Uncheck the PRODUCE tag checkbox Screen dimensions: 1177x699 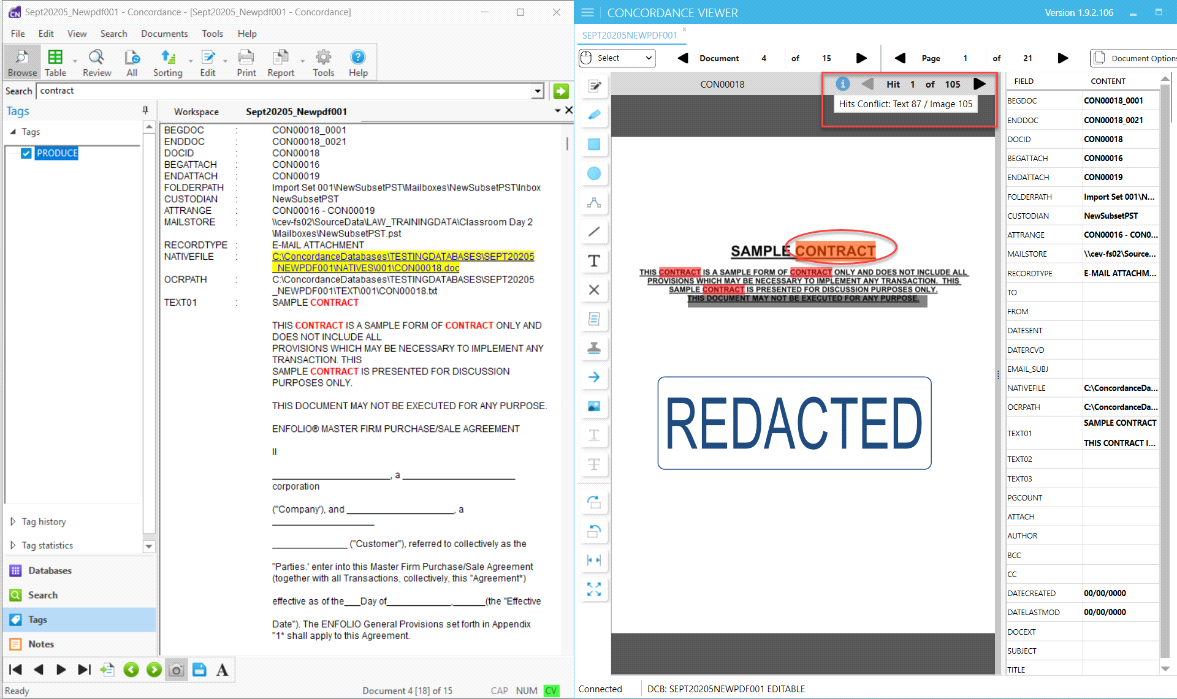pos(26,153)
